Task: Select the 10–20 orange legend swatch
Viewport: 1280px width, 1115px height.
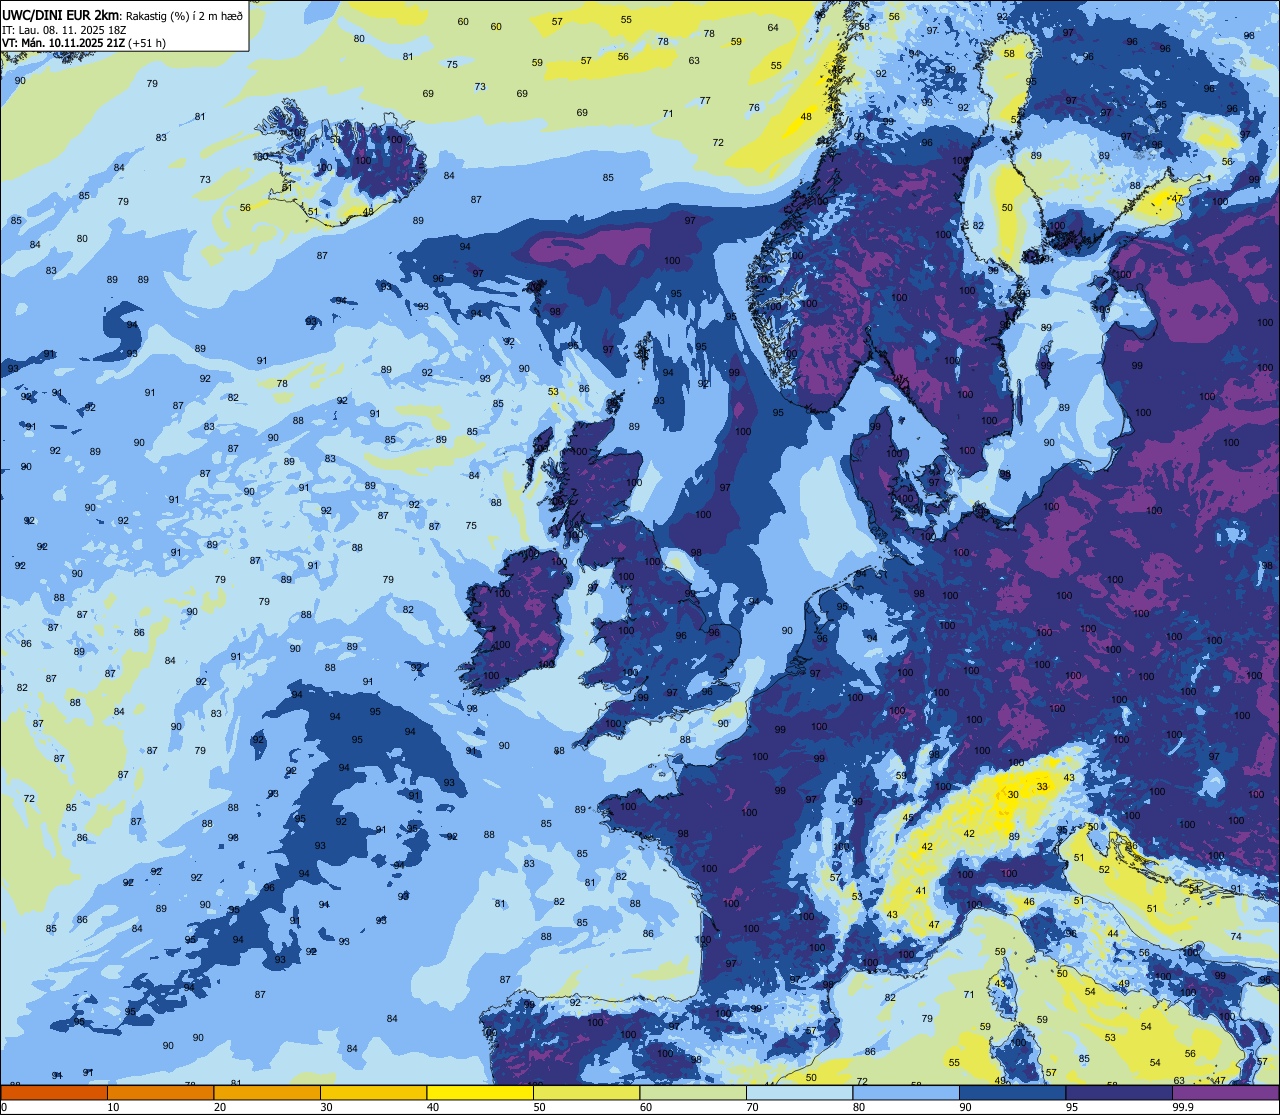Action: point(160,1092)
